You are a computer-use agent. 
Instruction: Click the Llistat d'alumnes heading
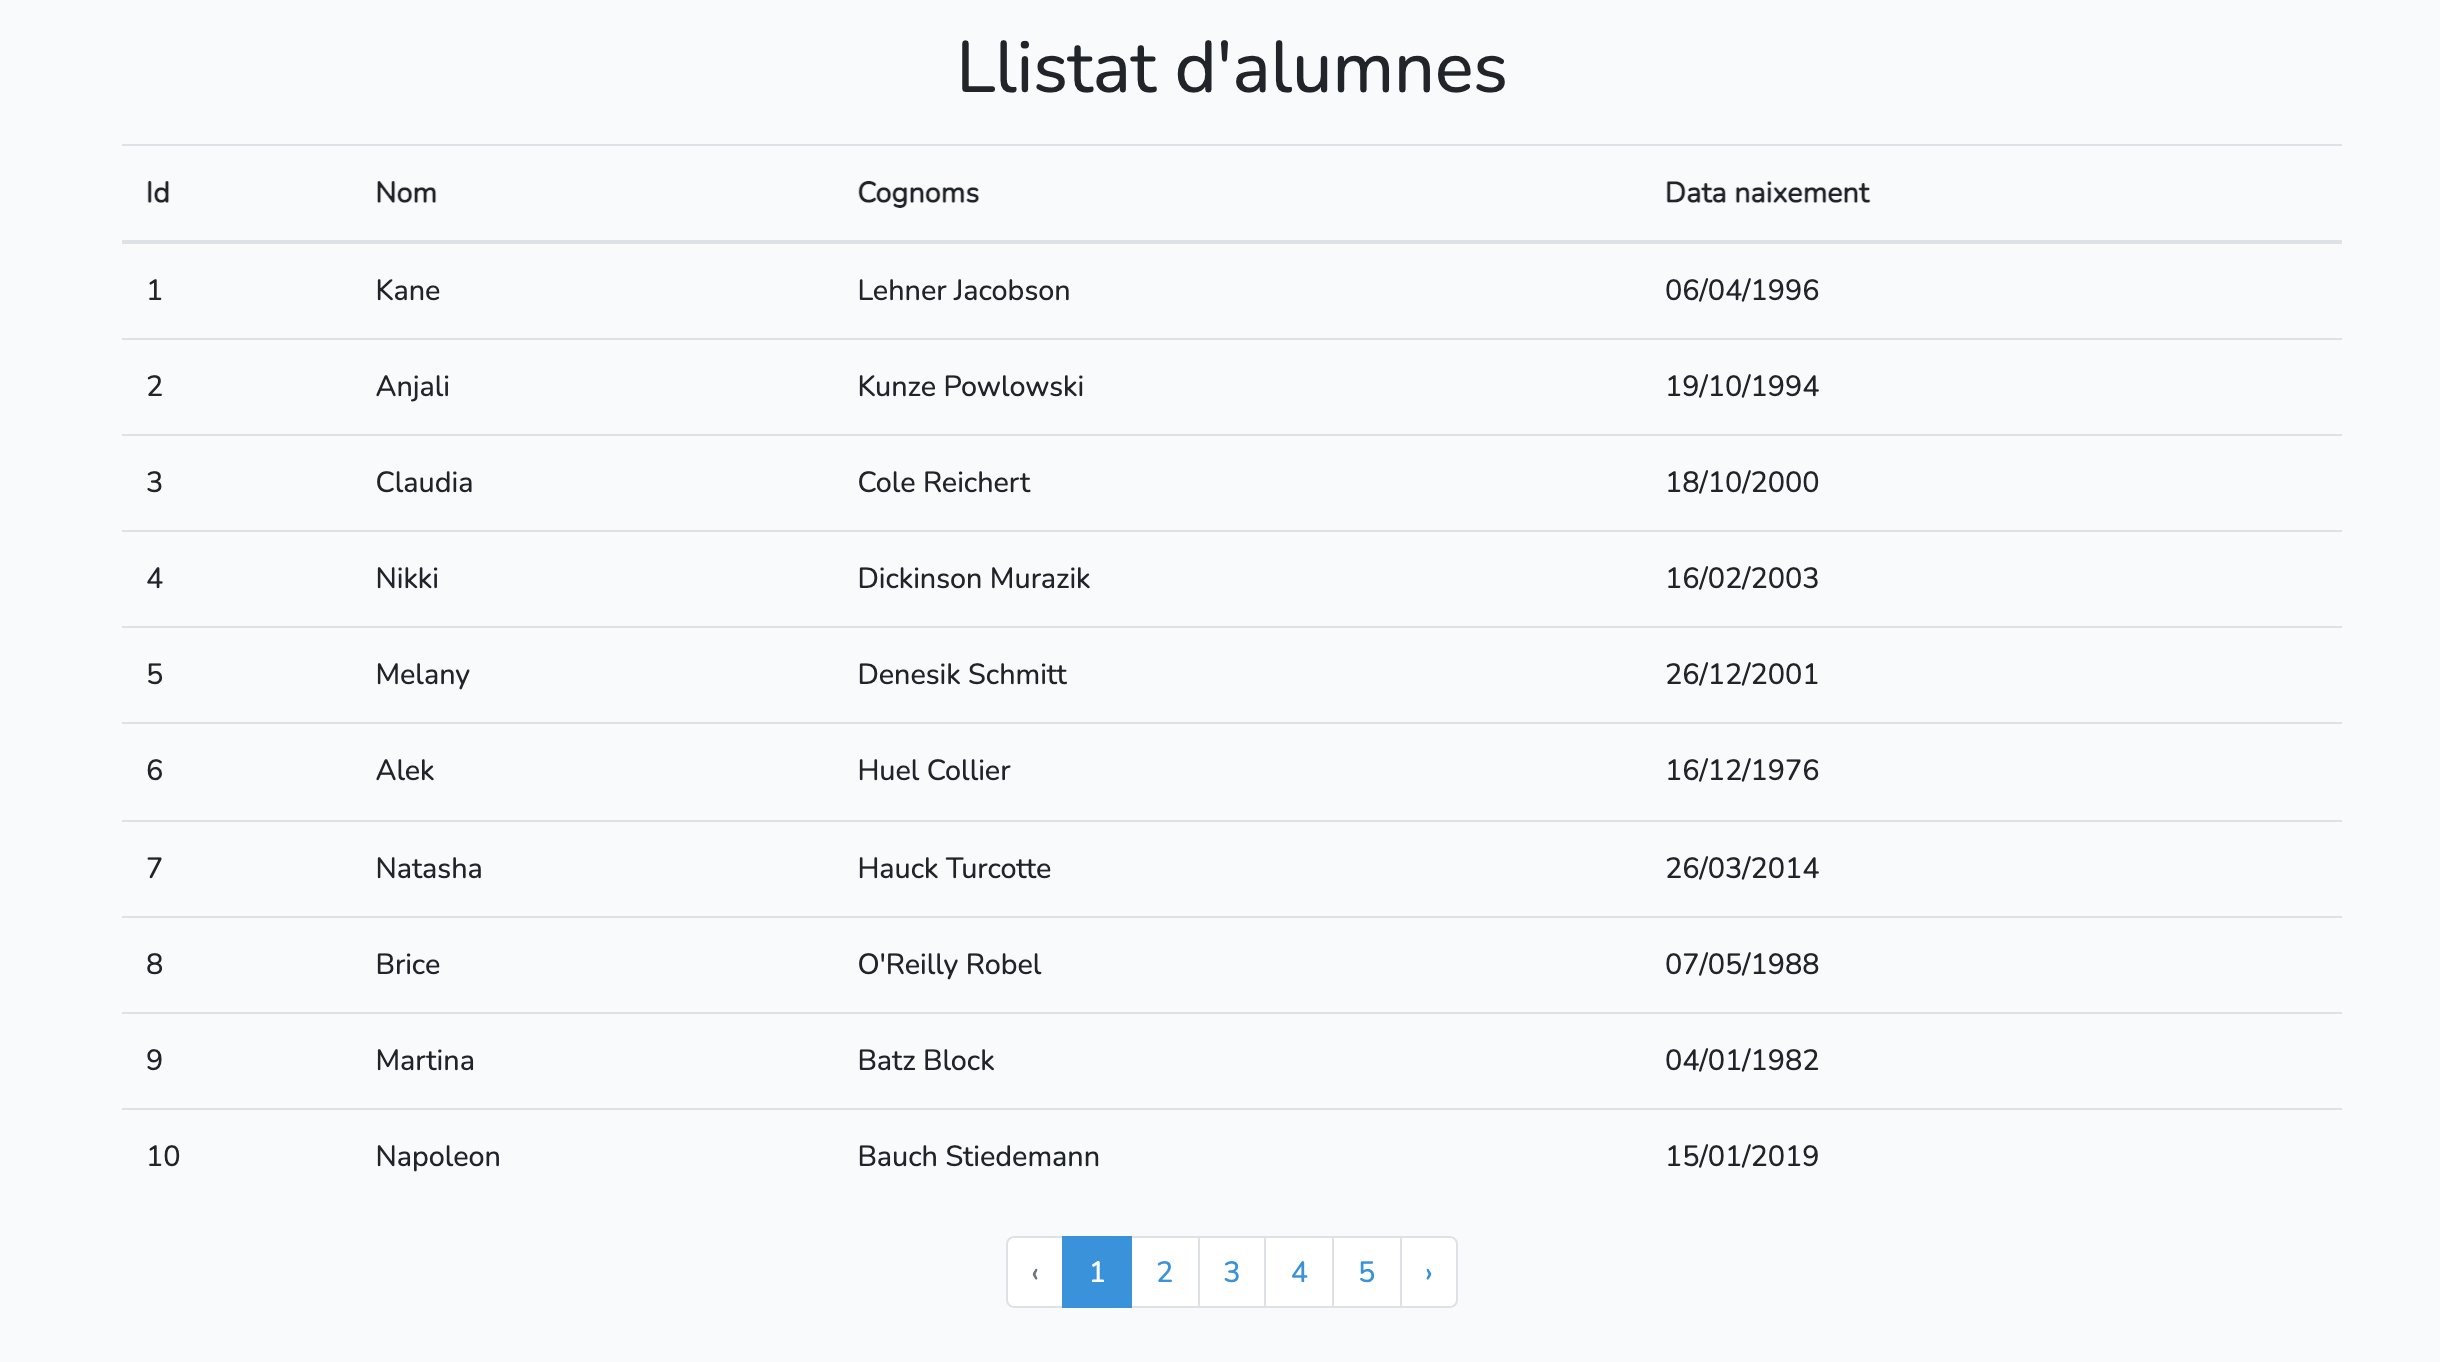(x=1231, y=68)
